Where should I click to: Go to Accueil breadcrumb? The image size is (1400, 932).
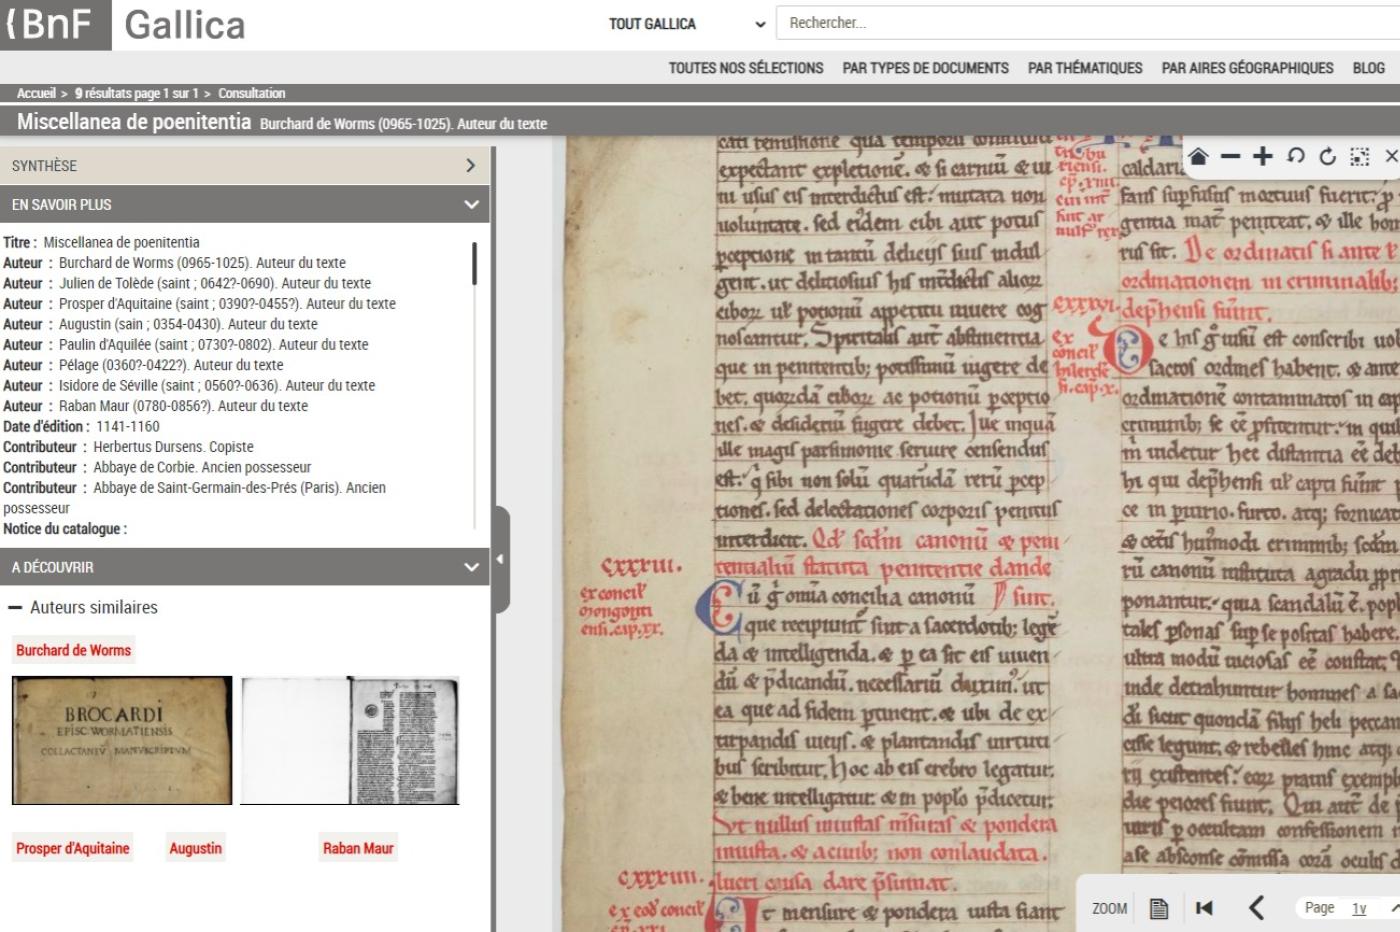click(x=36, y=93)
